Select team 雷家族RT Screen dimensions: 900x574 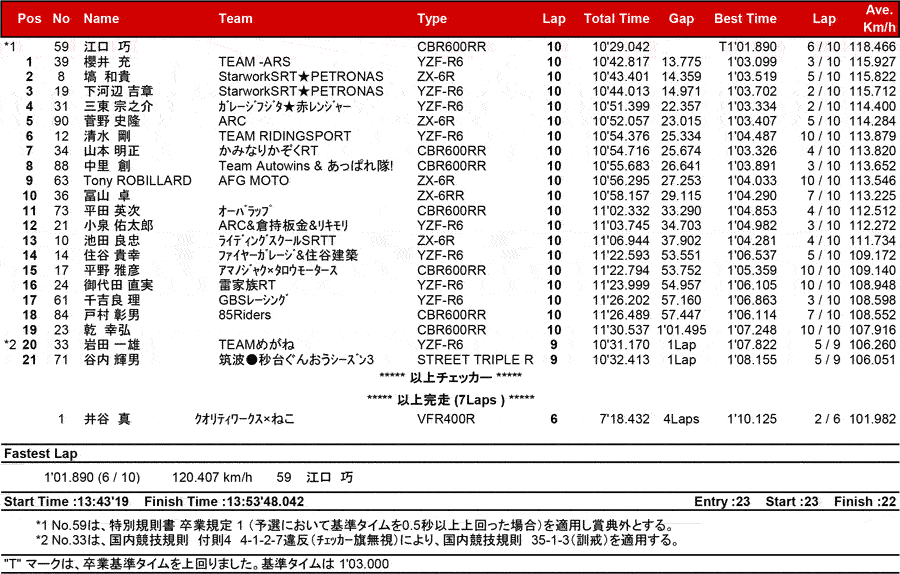247,285
